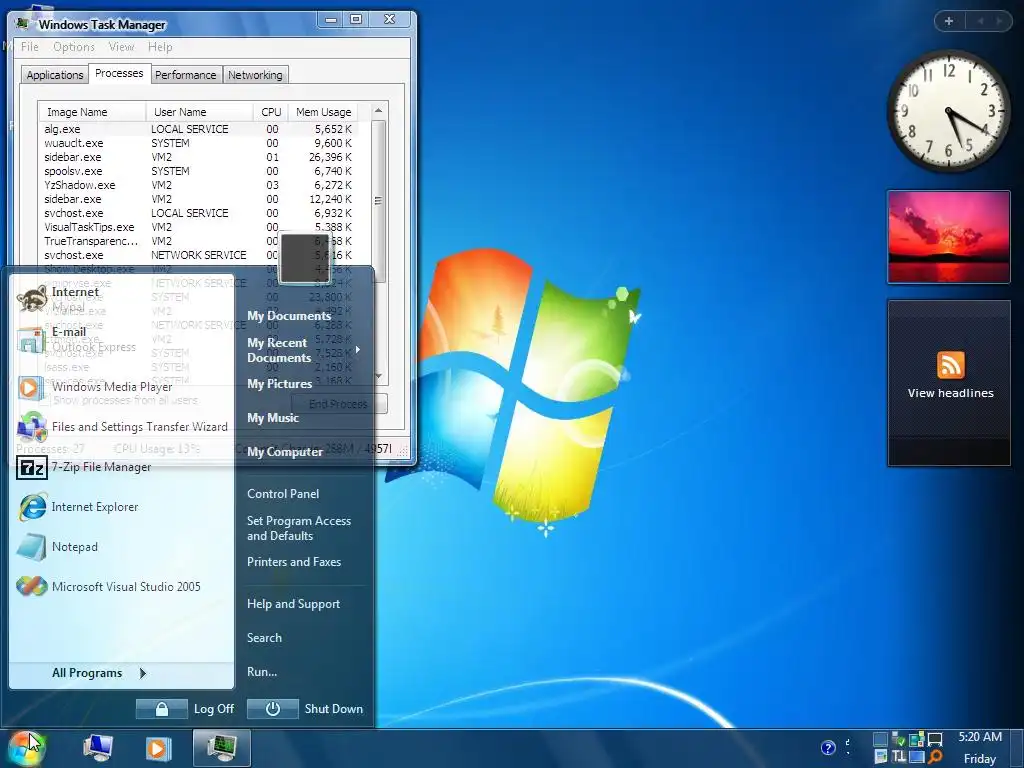Image resolution: width=1024 pixels, height=768 pixels.
Task: Switch to the Networking tab
Action: (255, 75)
